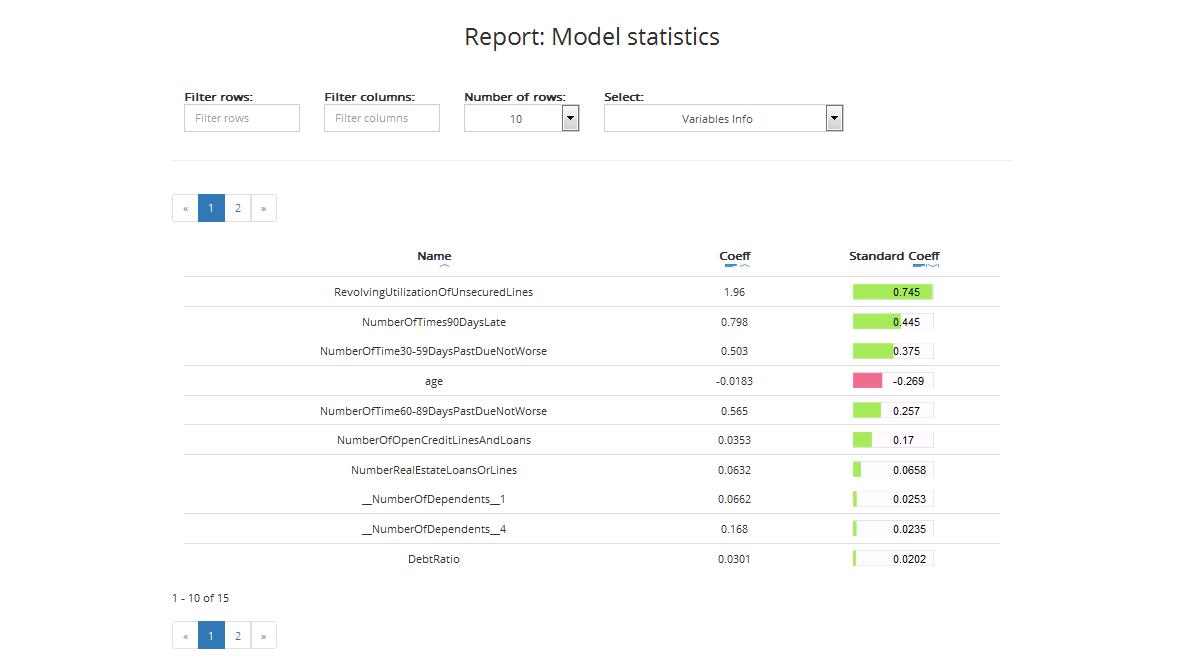Image resolution: width=1184 pixels, height=663 pixels.
Task: Click the sort arrow under Coeff header
Action: pos(742,267)
